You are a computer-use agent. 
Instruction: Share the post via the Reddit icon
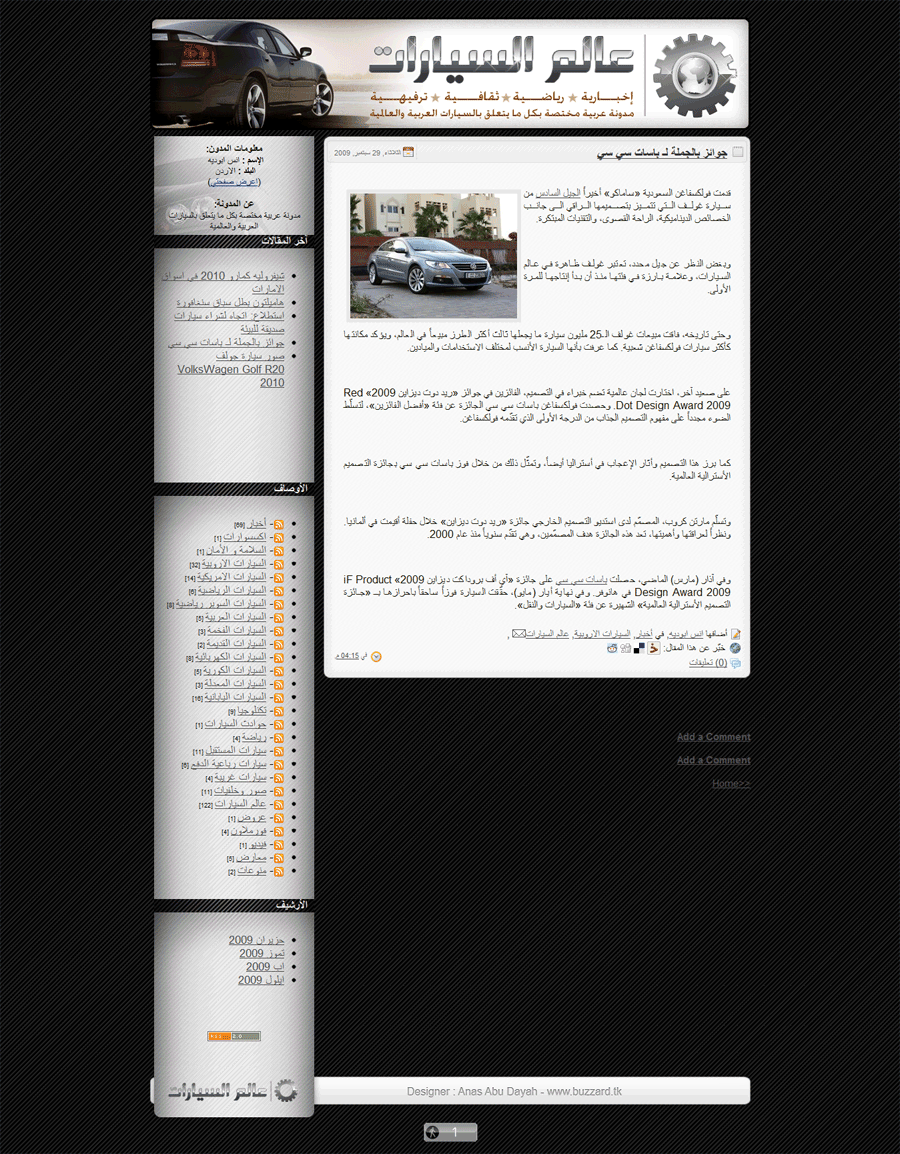point(612,648)
